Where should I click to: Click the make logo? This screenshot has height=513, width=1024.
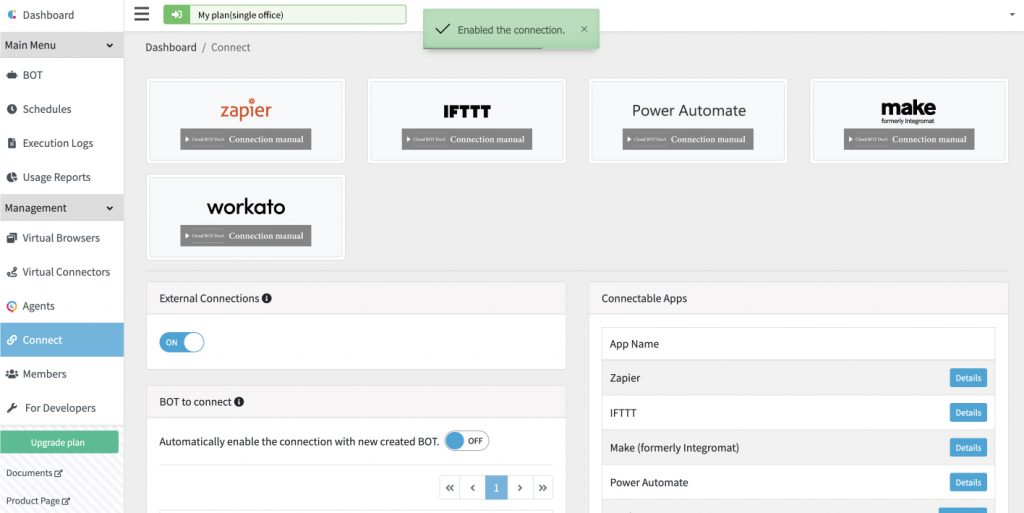(908, 112)
